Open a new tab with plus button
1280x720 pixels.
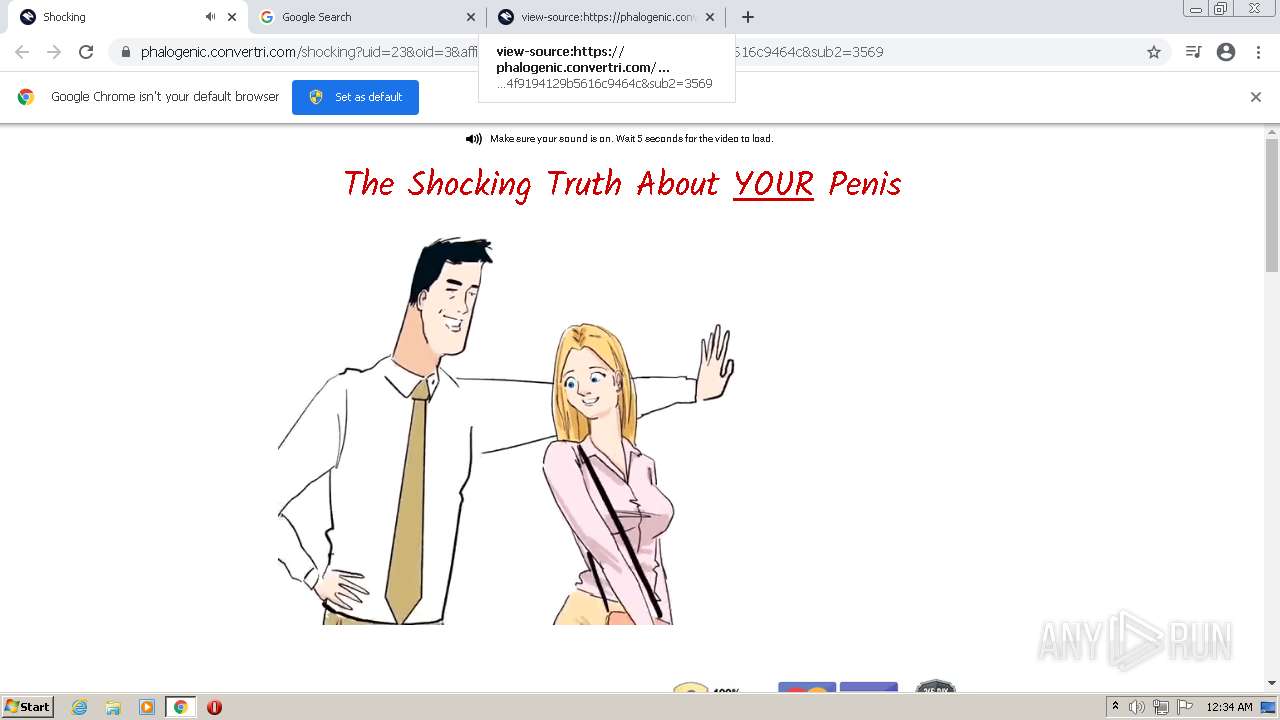tap(748, 17)
